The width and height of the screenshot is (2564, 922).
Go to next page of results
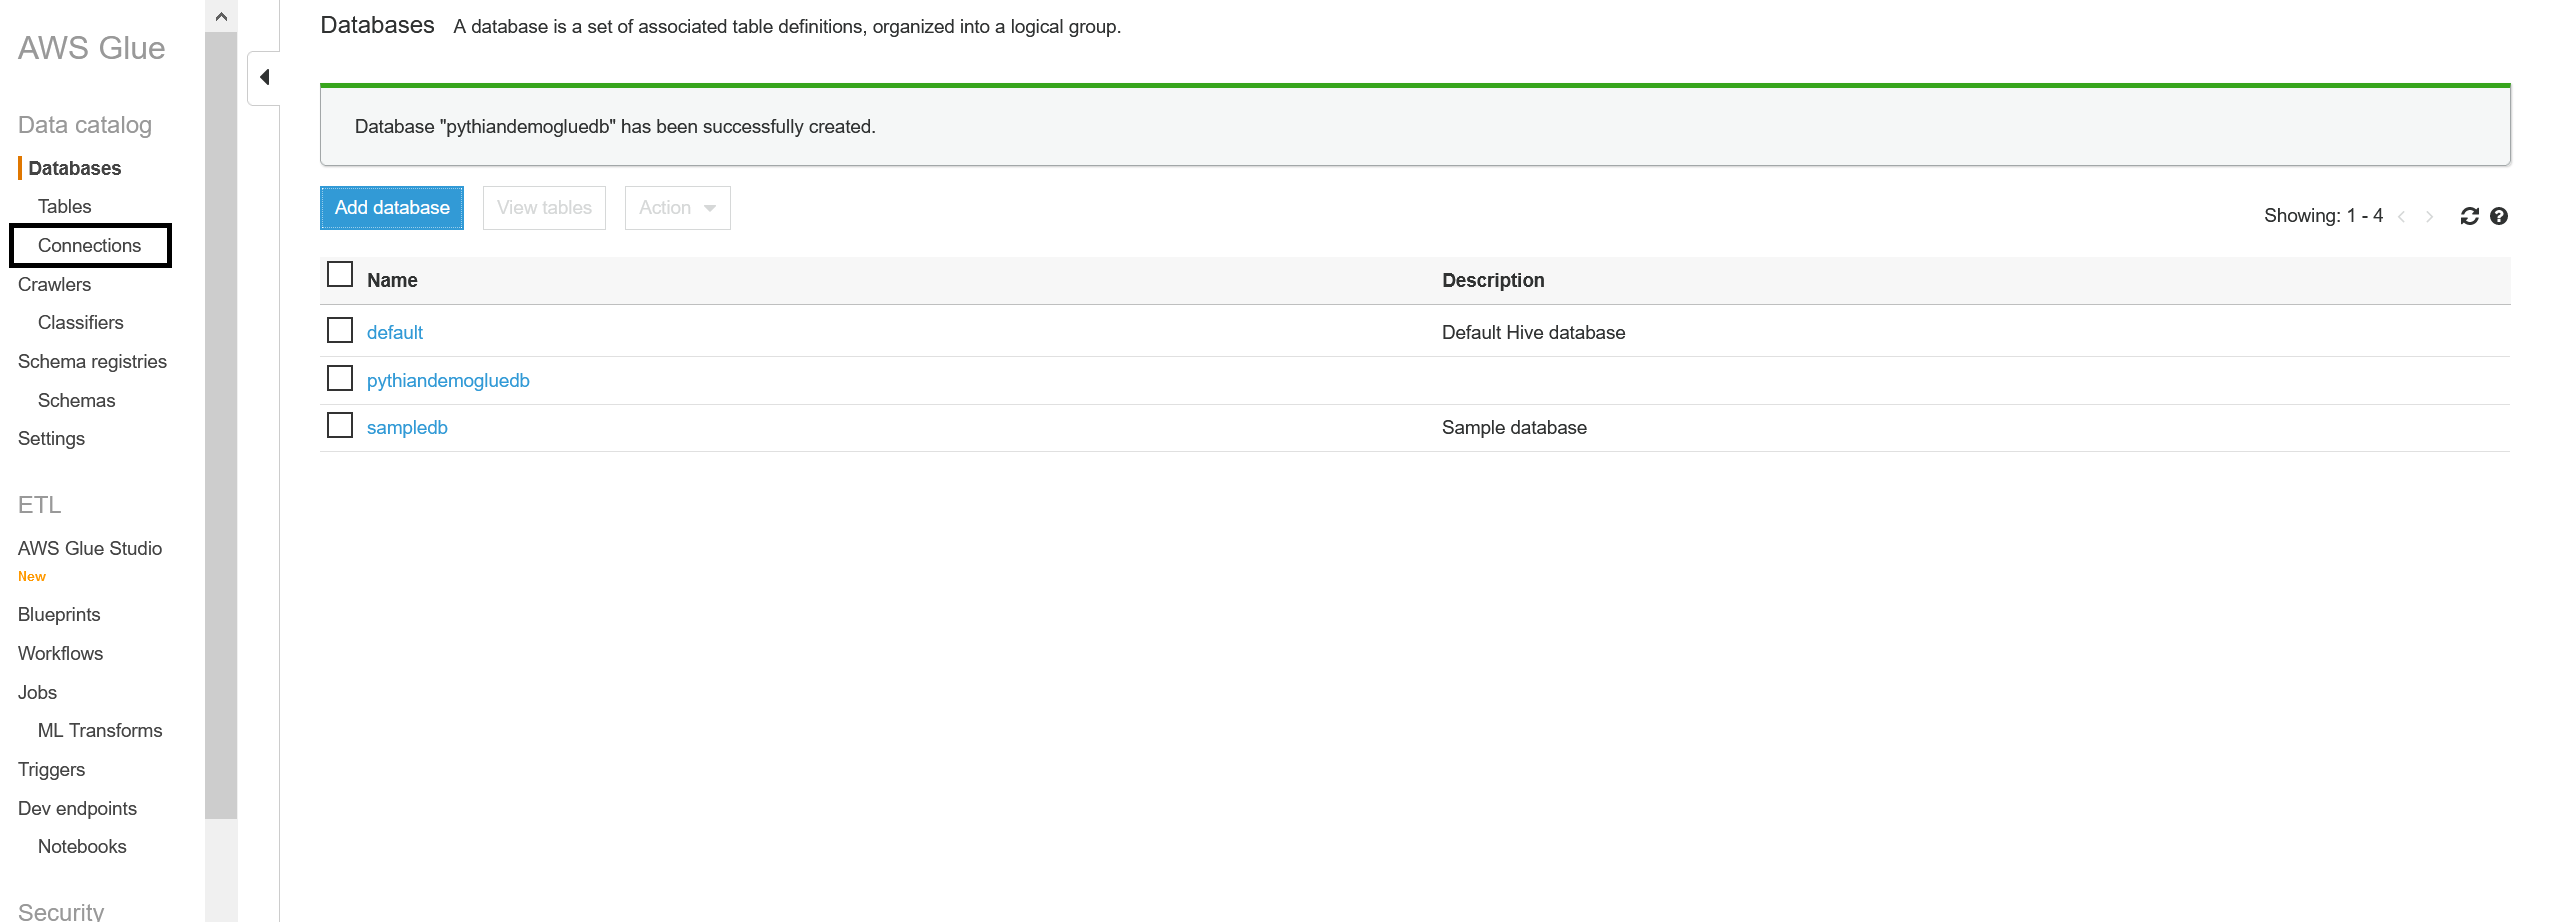(2429, 216)
